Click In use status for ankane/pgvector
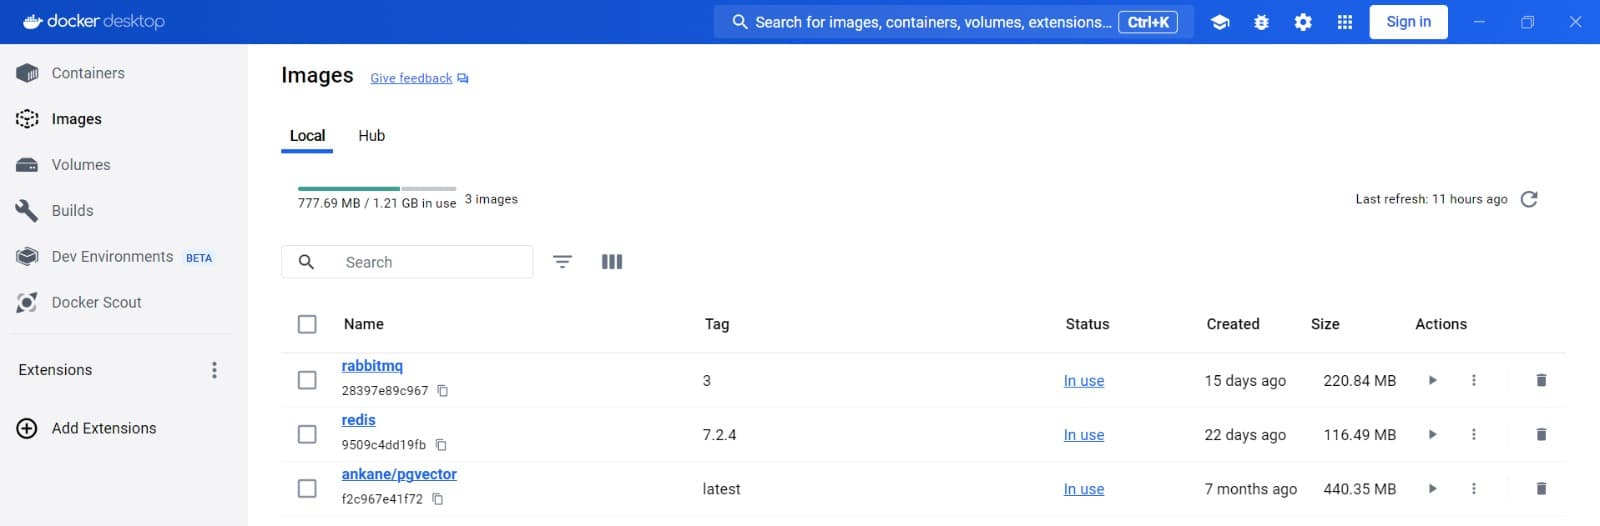1600x526 pixels. point(1084,489)
